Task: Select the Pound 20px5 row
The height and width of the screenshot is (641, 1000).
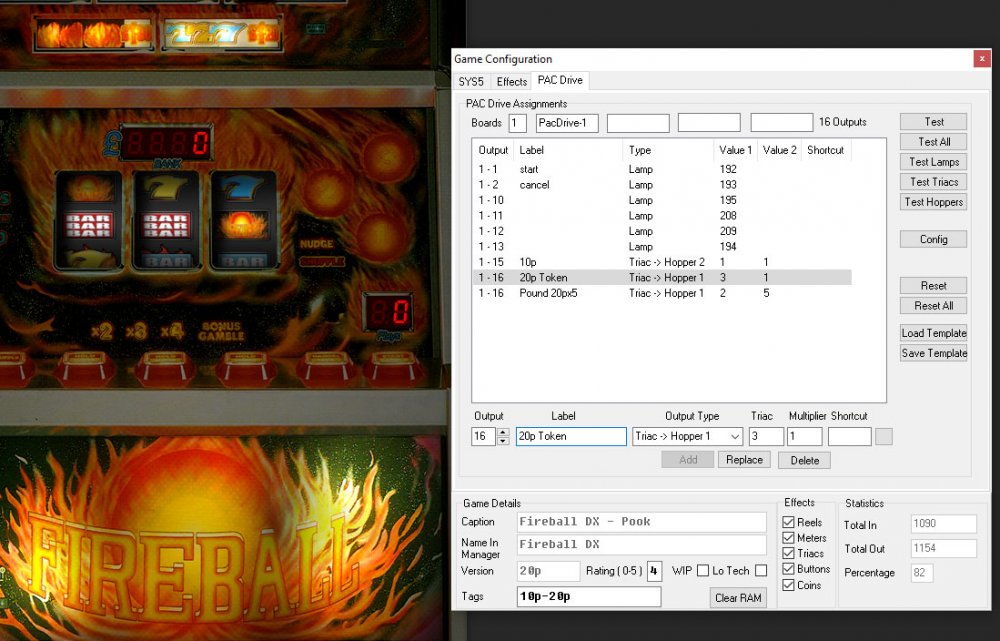Action: pyautogui.click(x=662, y=293)
